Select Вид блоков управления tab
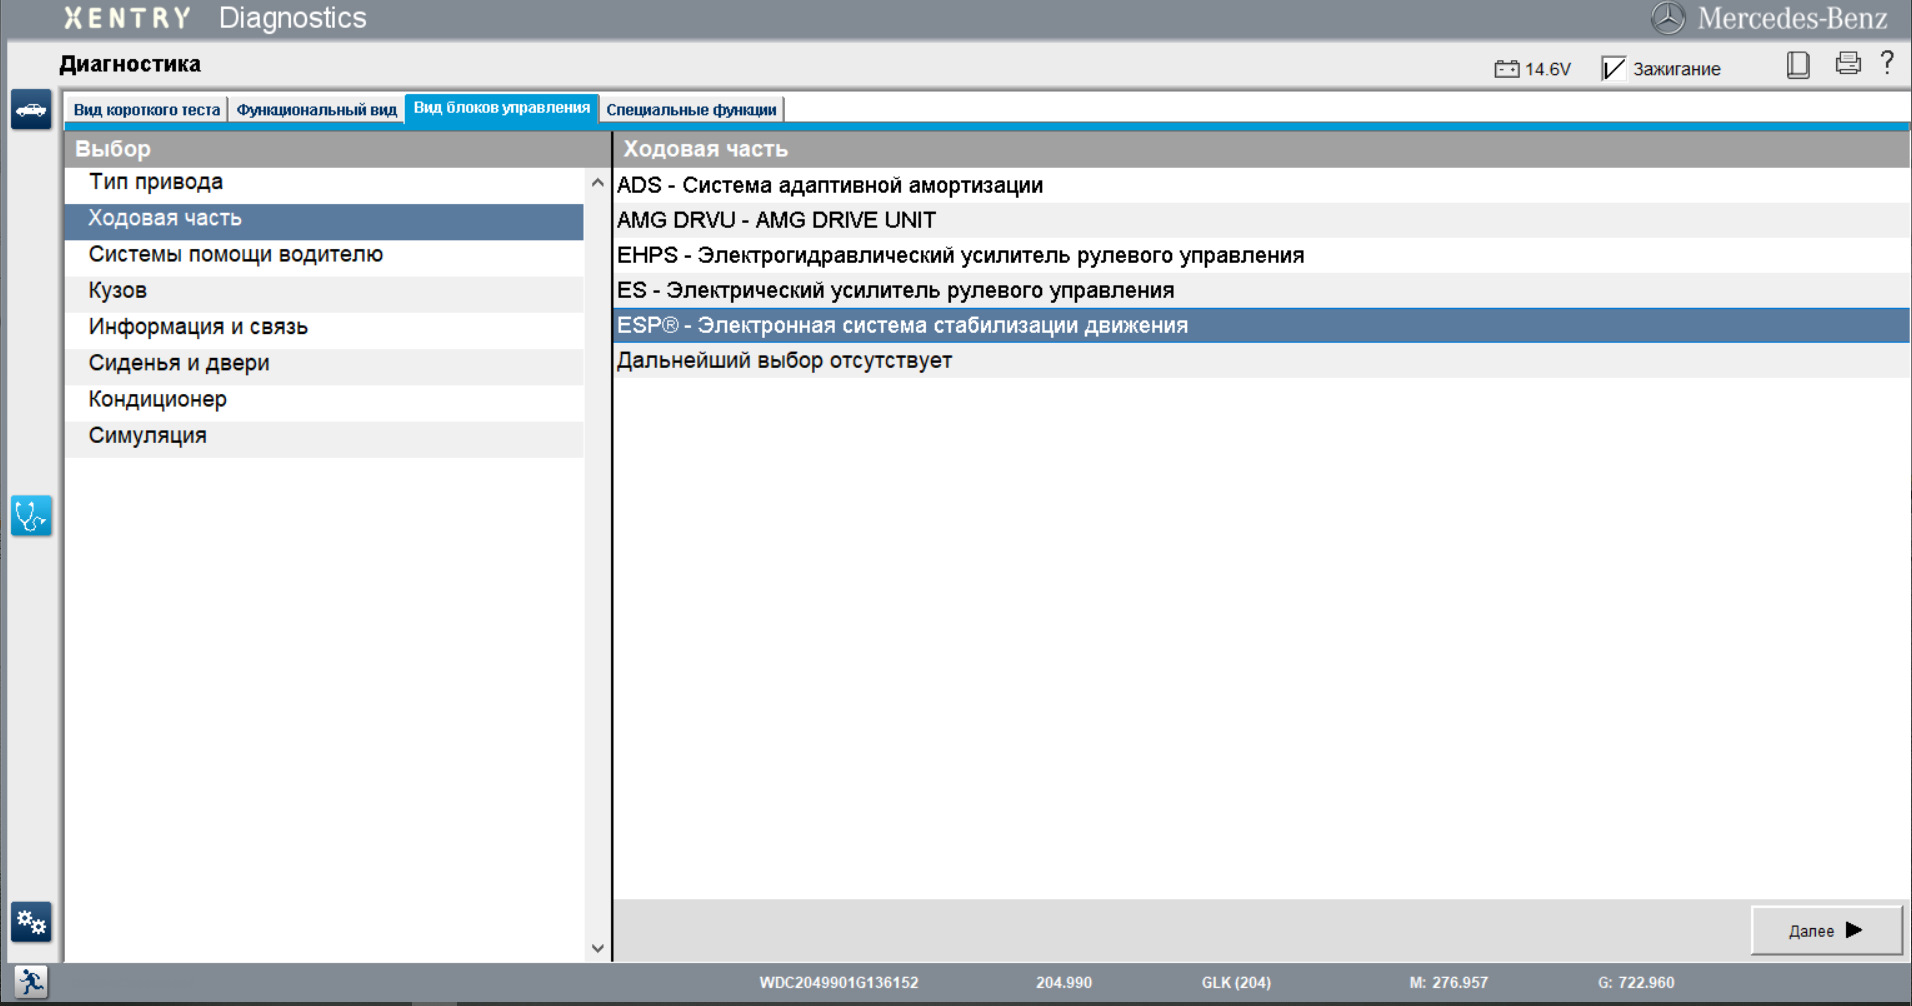The image size is (1912, 1006). coord(502,108)
